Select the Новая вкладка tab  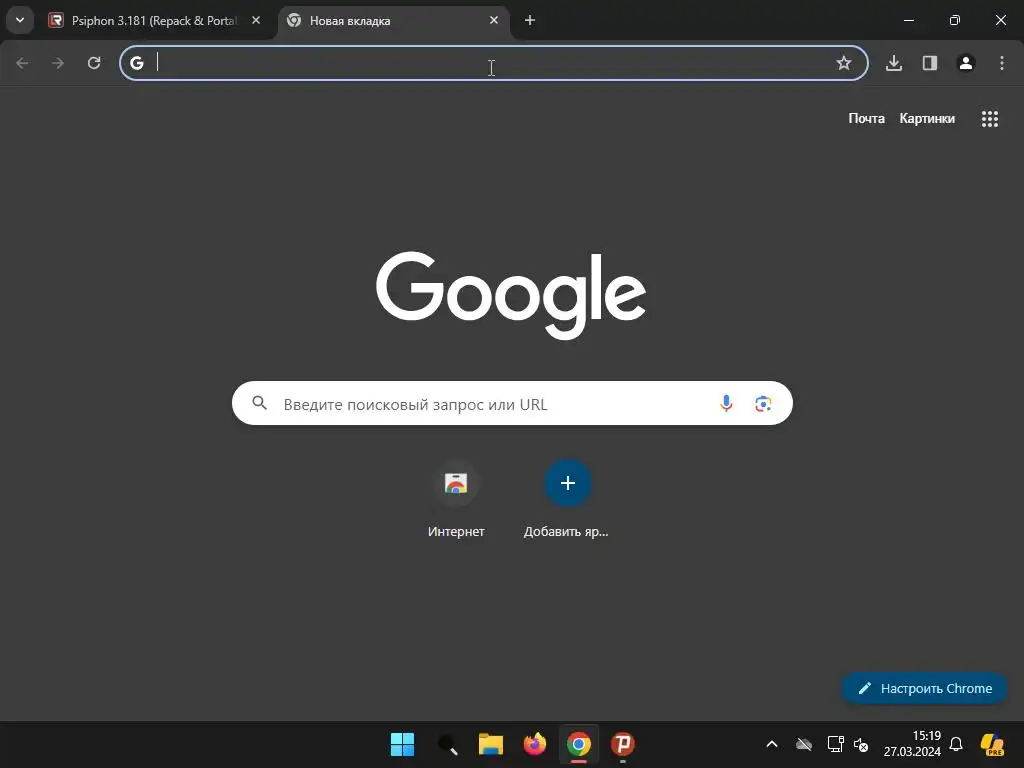(394, 21)
